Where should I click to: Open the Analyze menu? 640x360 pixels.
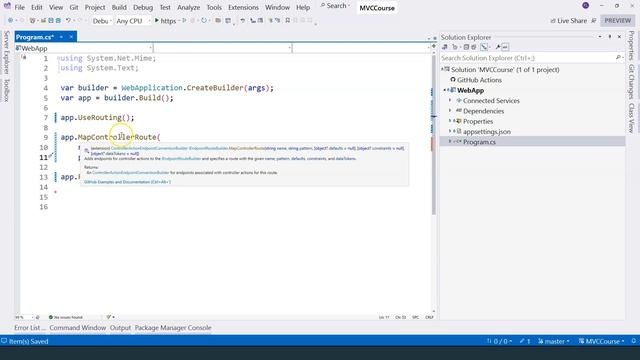[189, 7]
